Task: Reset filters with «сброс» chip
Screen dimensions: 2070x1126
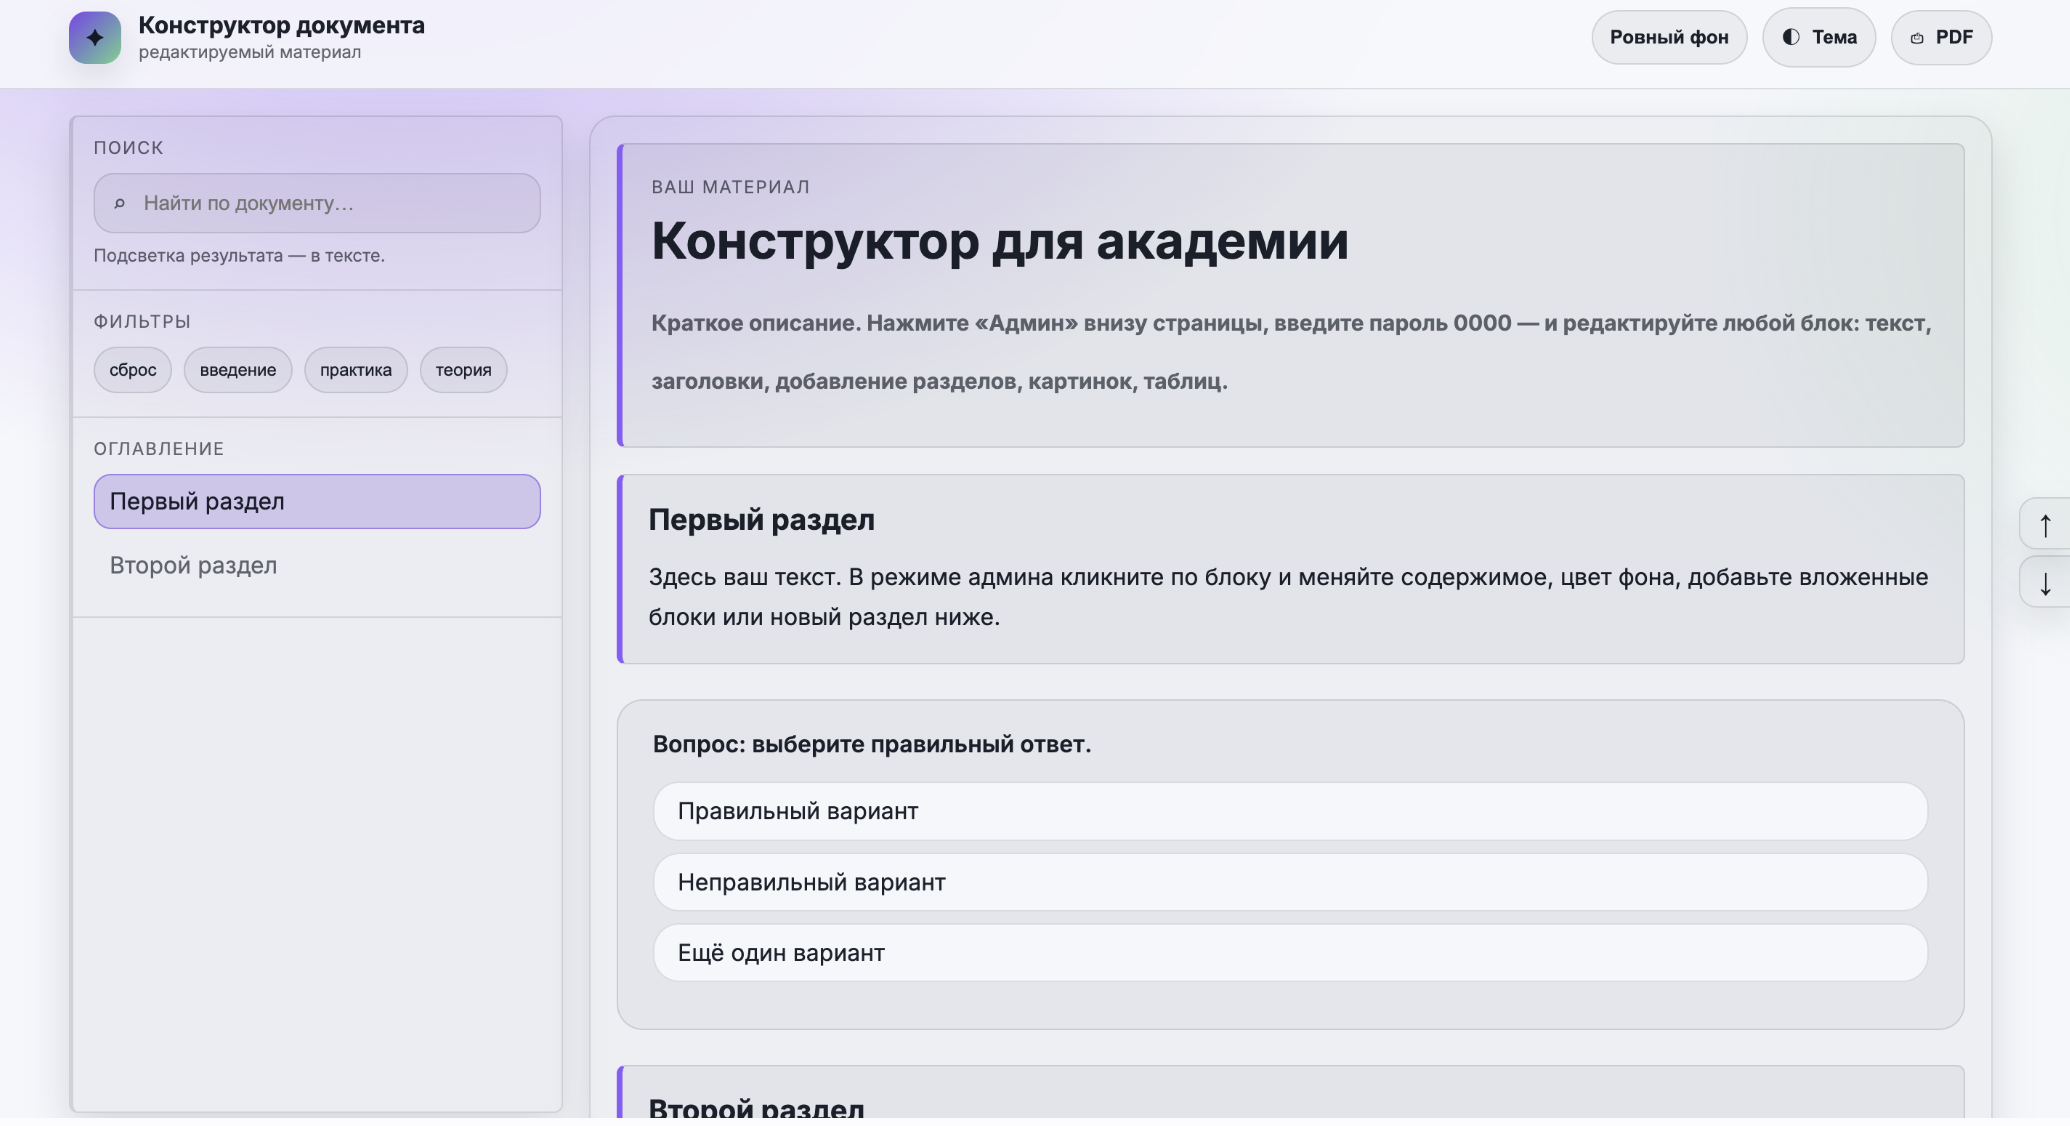Action: (x=133, y=370)
